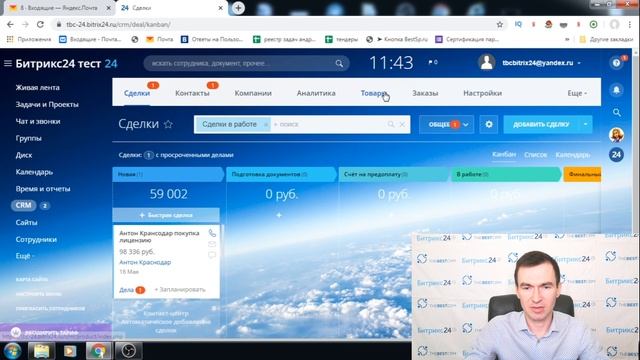640x360 pixels.
Task: Click the Добавить сделку button
Action: (541, 124)
